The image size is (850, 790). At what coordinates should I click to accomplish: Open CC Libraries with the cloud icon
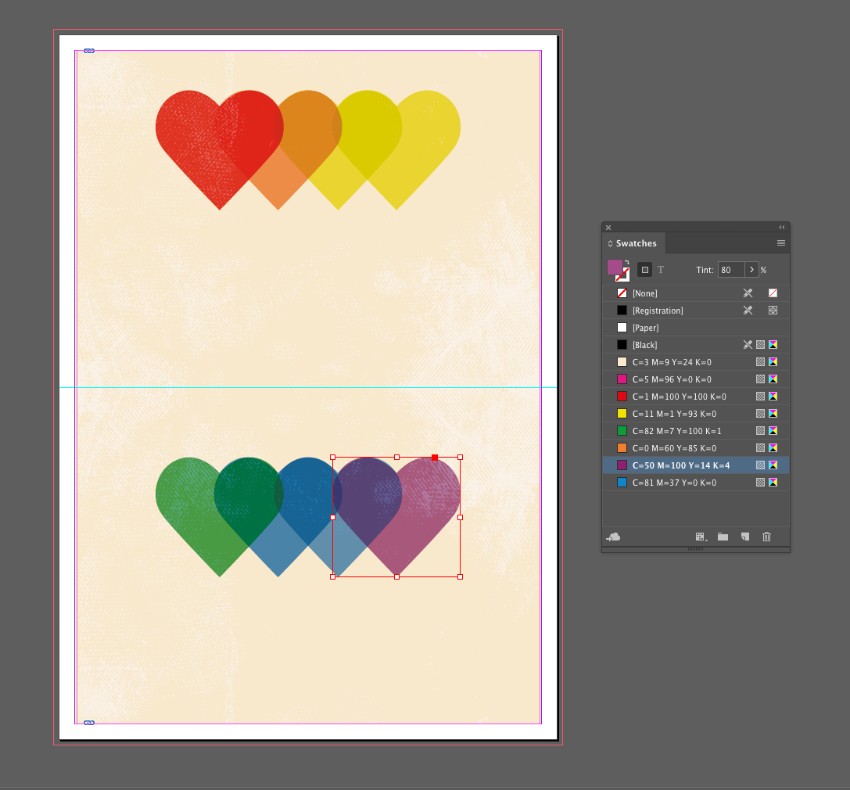click(x=615, y=536)
